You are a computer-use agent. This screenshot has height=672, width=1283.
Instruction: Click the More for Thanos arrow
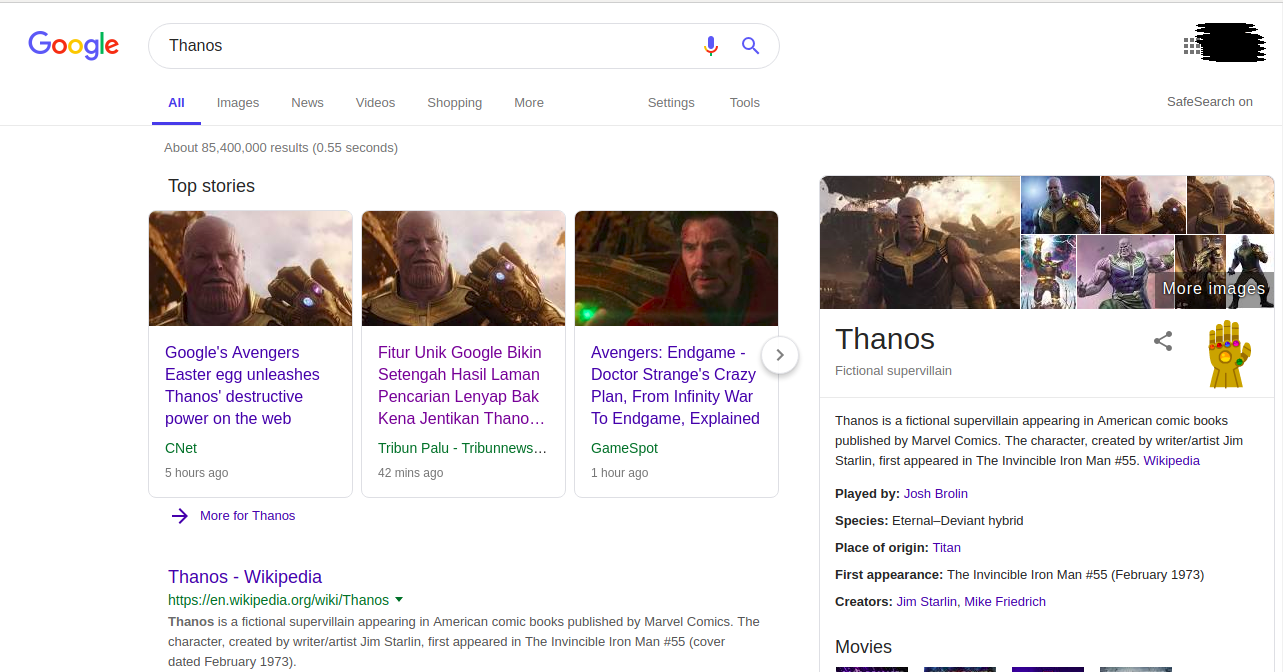232,515
